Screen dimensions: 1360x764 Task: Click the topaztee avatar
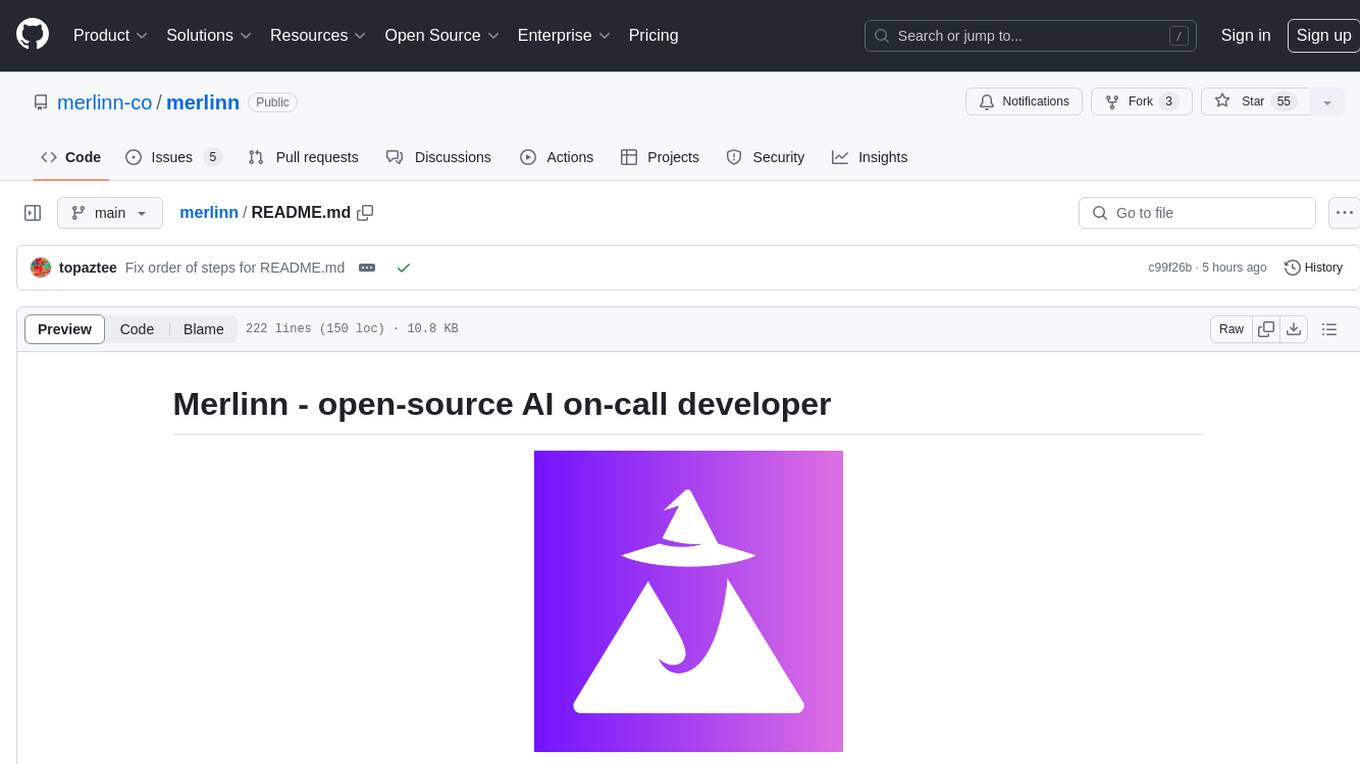point(41,268)
